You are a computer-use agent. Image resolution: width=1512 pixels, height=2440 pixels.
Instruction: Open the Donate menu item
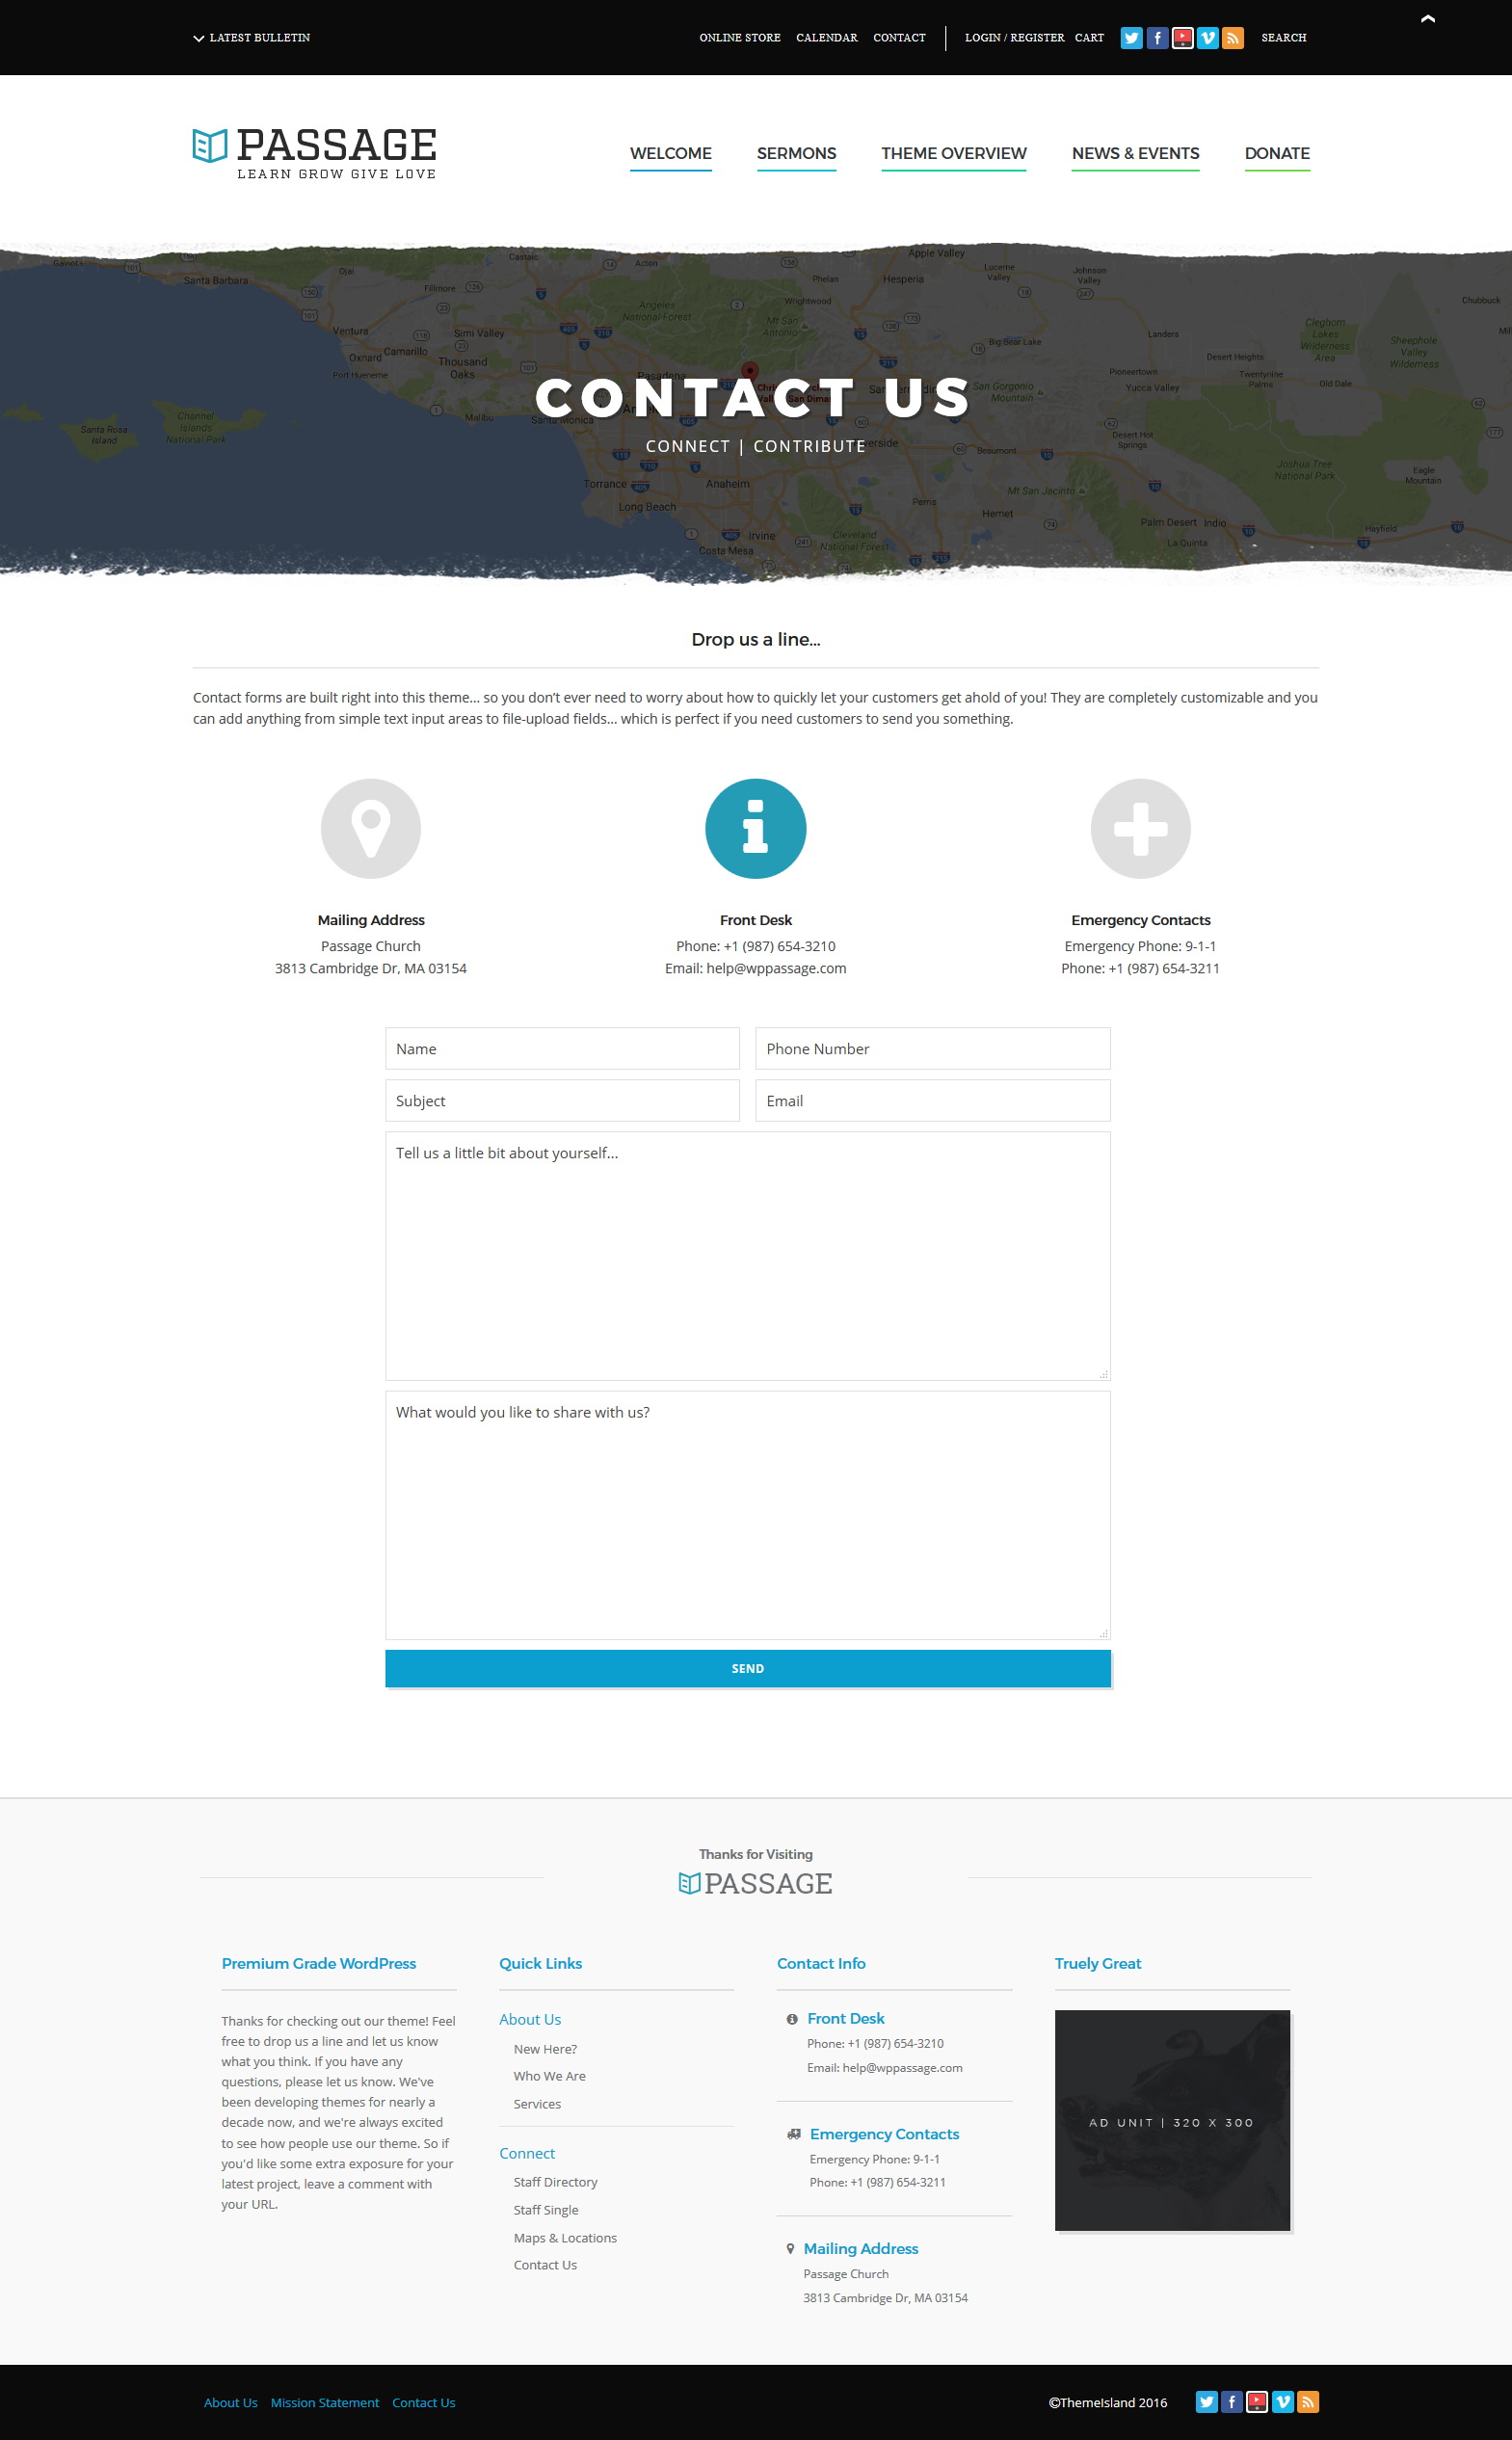click(1277, 154)
